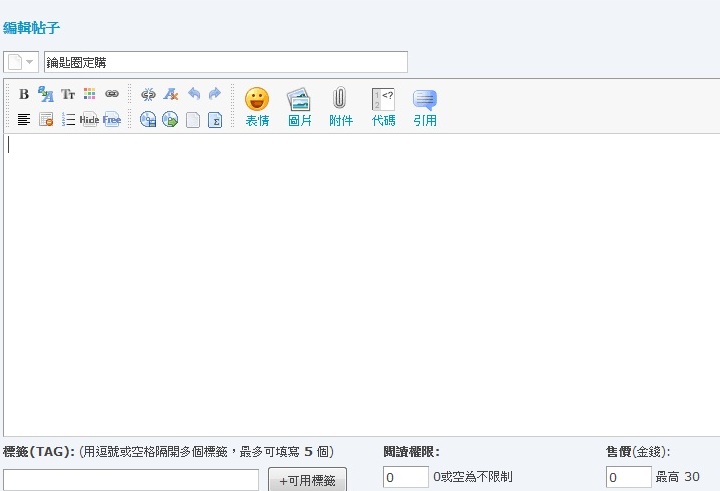
Task: Click the 售價 price field
Action: click(629, 477)
